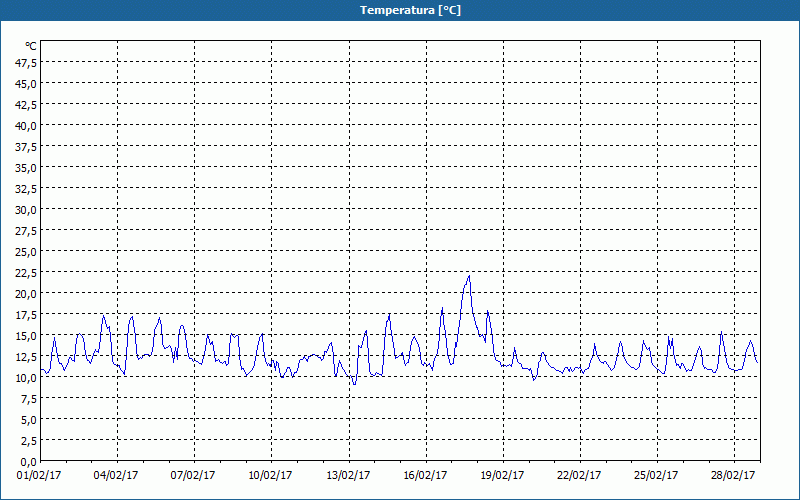Select the 0,0 y-axis label
The image size is (800, 500).
tap(29, 462)
